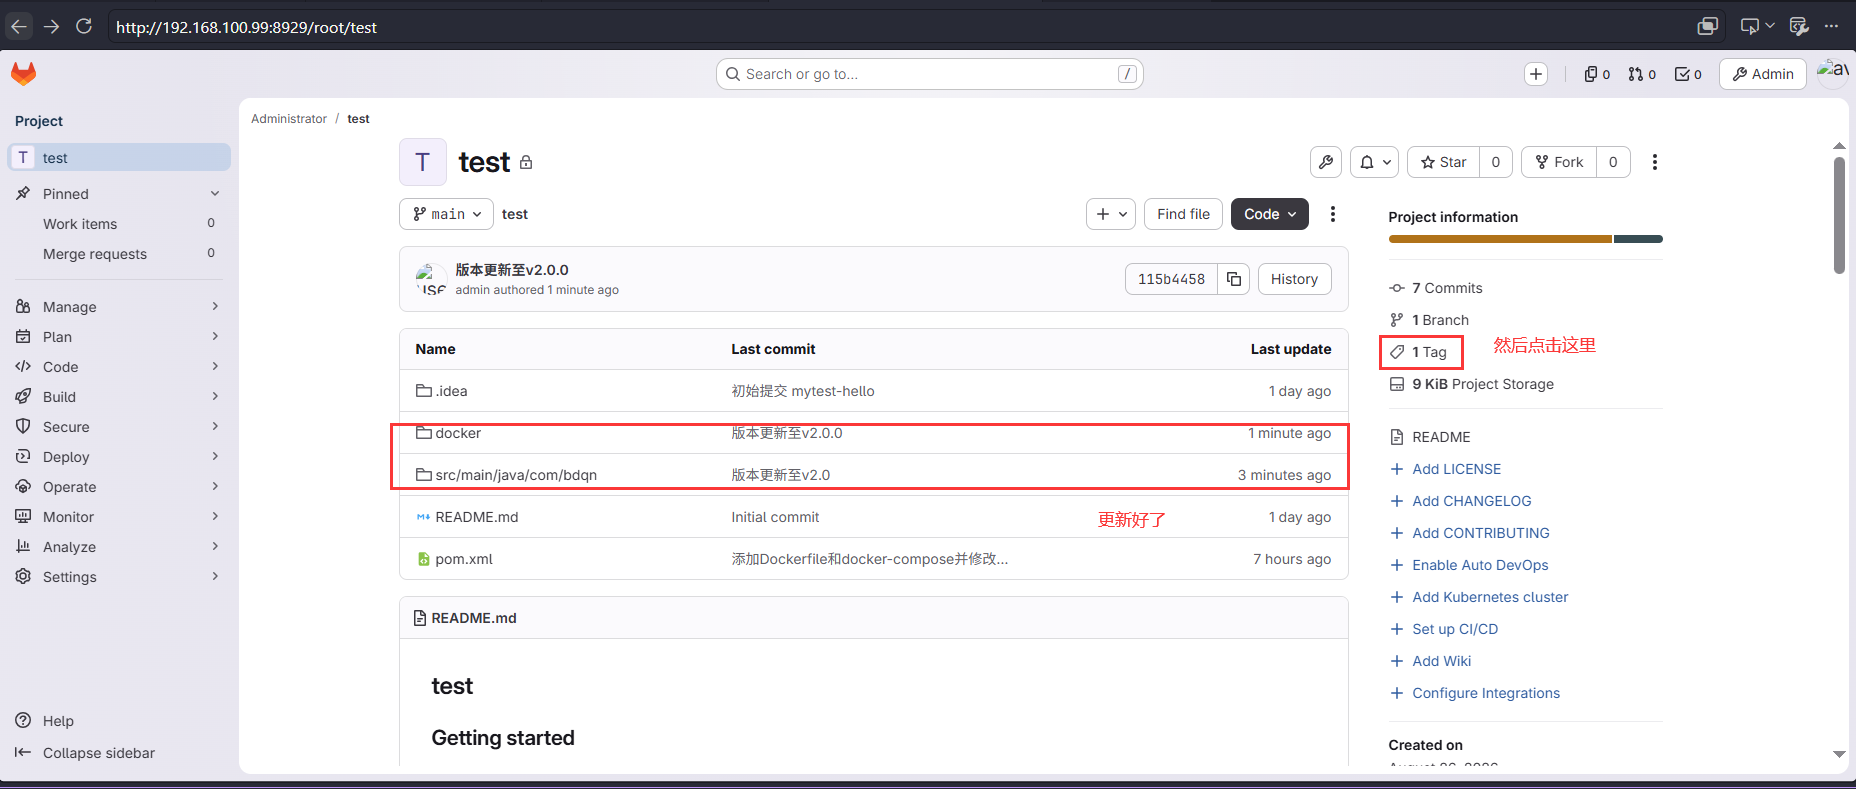
Task: Expand the Manage sidebar section
Action: click(118, 307)
